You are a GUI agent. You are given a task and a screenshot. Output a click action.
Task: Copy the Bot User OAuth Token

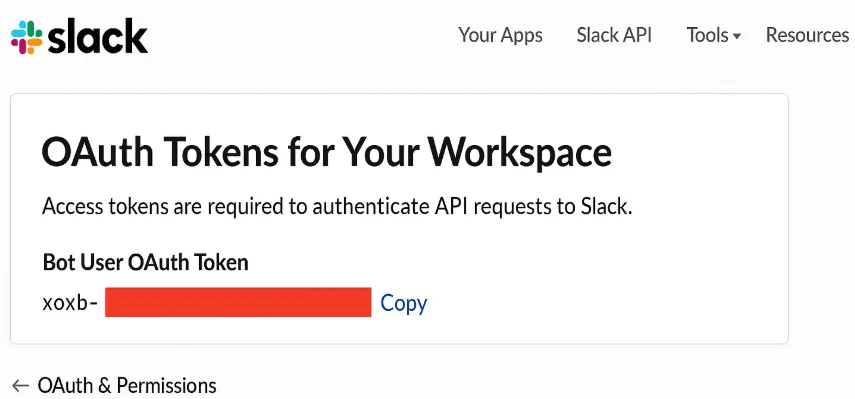tap(404, 303)
